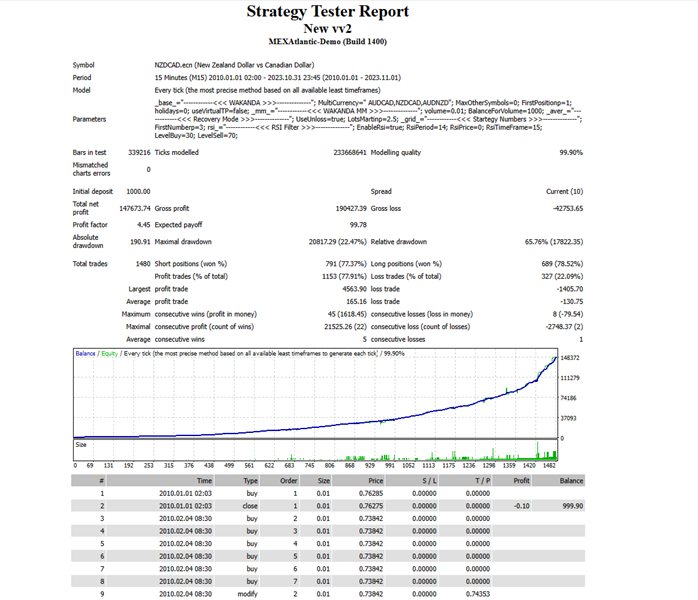Select the -0.10 profit in row 2

point(522,506)
